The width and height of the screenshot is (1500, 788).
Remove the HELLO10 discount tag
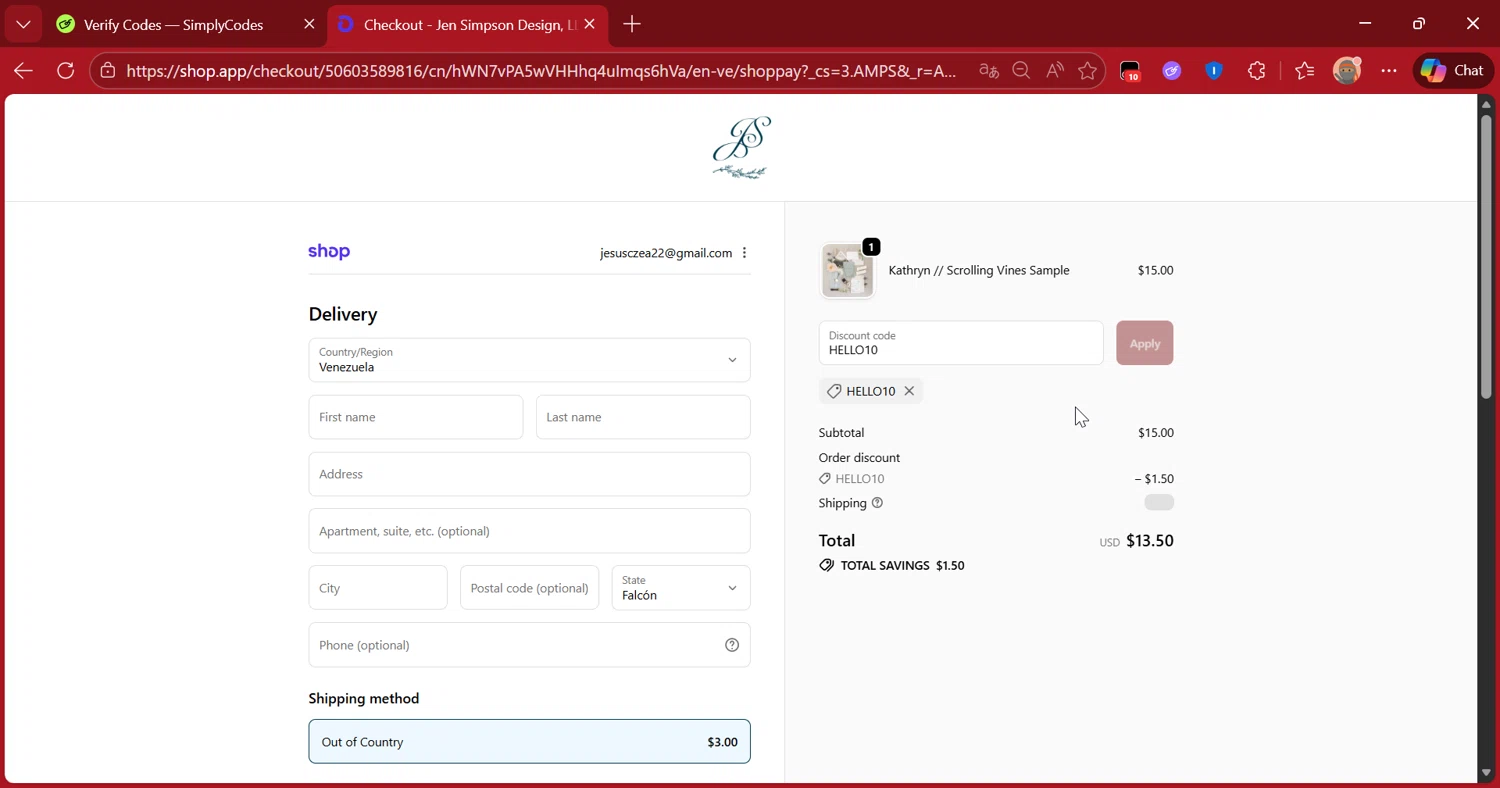click(909, 391)
